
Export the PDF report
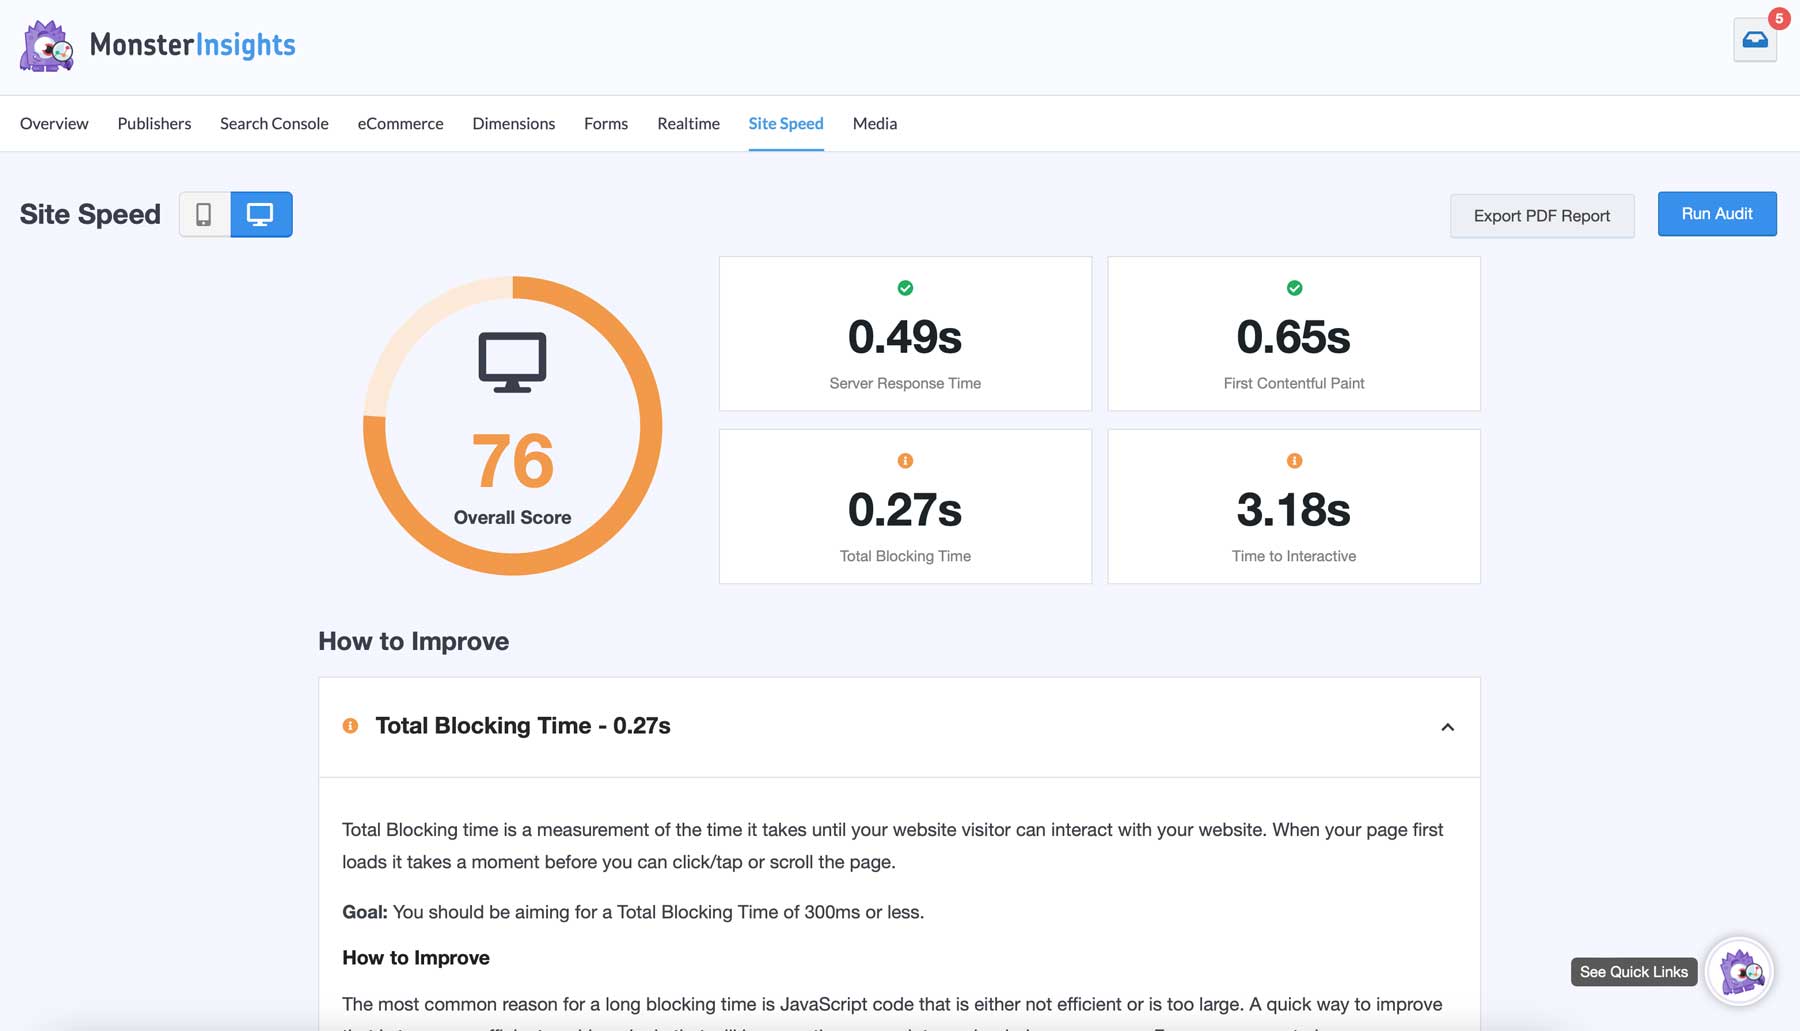coord(1541,215)
